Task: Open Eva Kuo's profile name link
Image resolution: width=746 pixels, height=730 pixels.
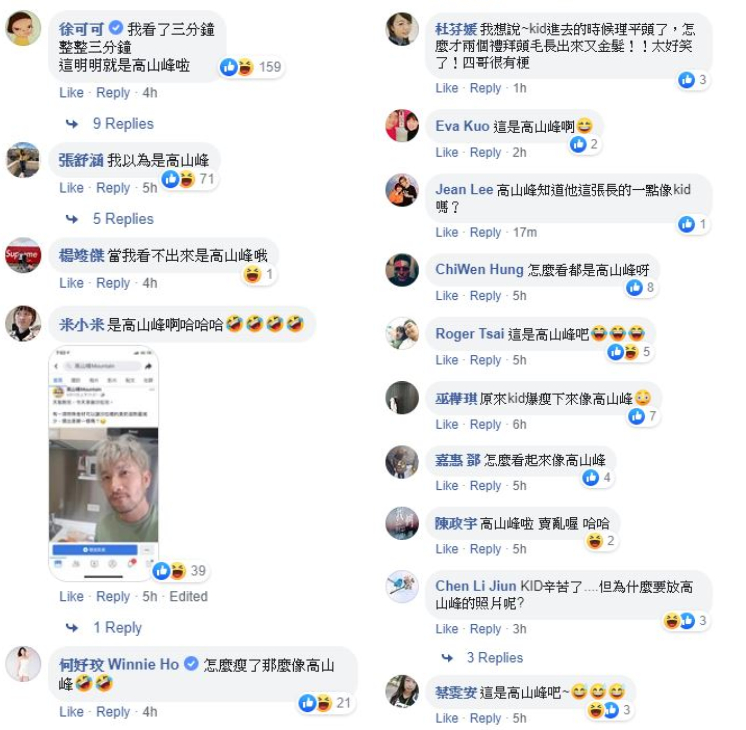Action: click(x=462, y=126)
